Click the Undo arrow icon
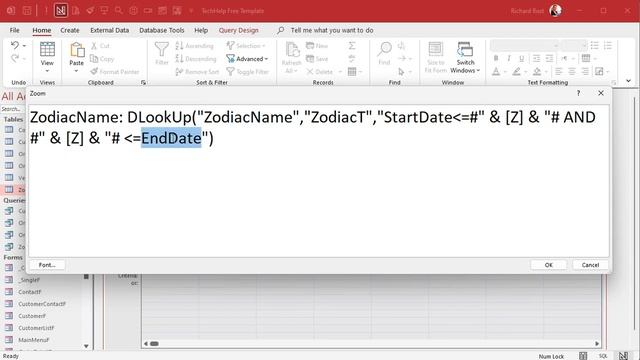Viewport: 640px width, 360px height. click(x=15, y=45)
